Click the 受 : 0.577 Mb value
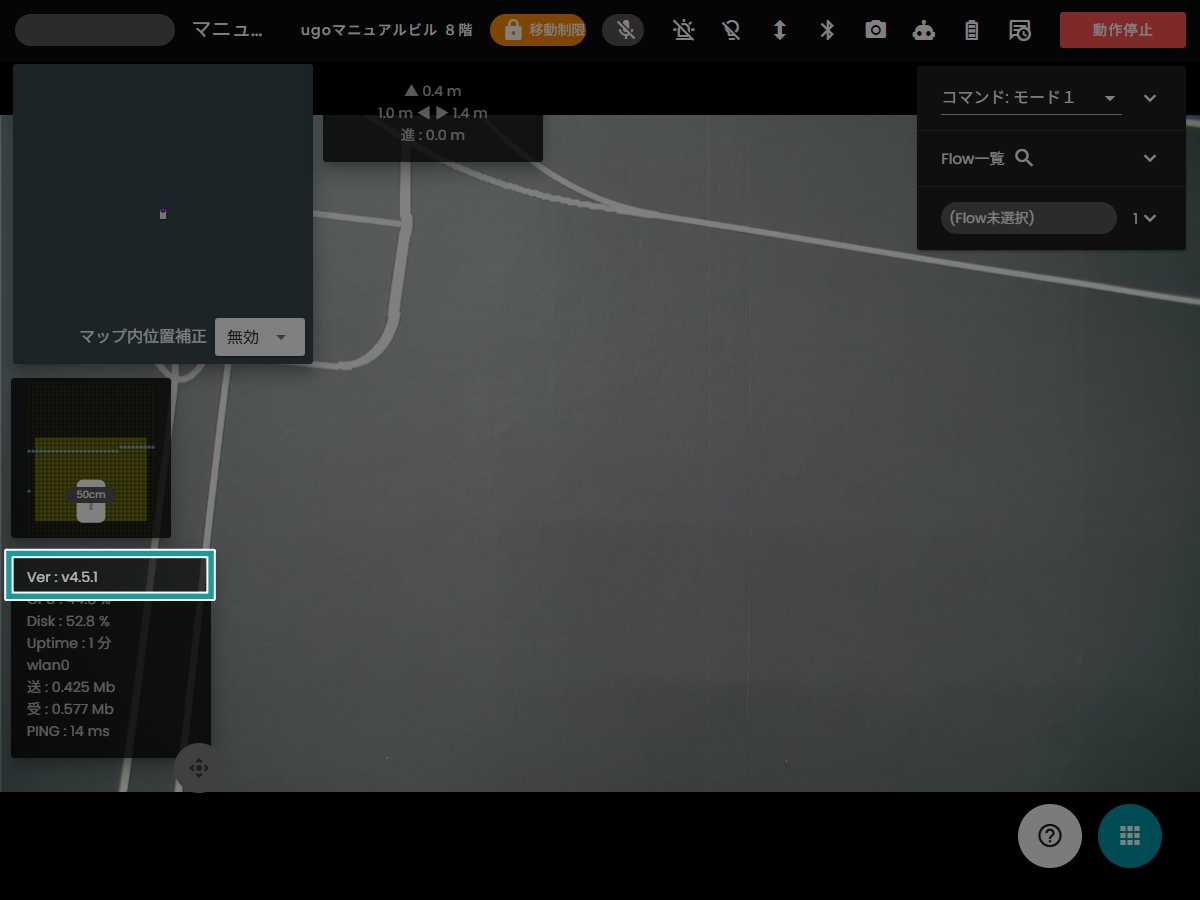This screenshot has height=900, width=1200. 70,709
